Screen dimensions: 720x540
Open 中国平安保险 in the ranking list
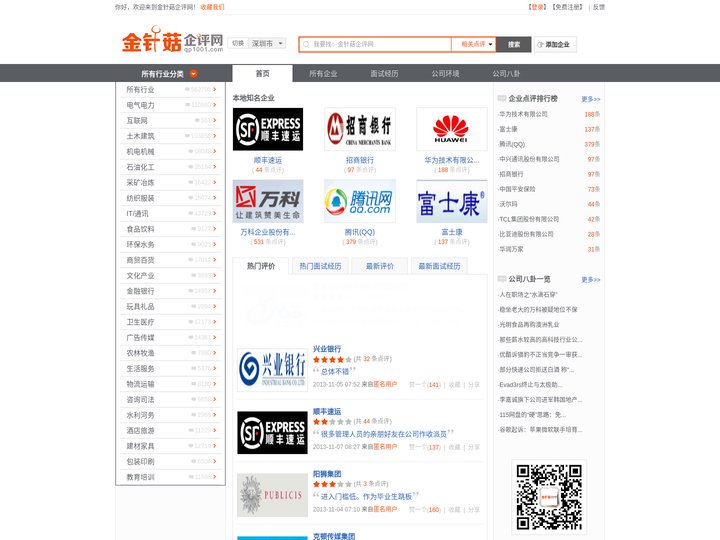point(517,189)
